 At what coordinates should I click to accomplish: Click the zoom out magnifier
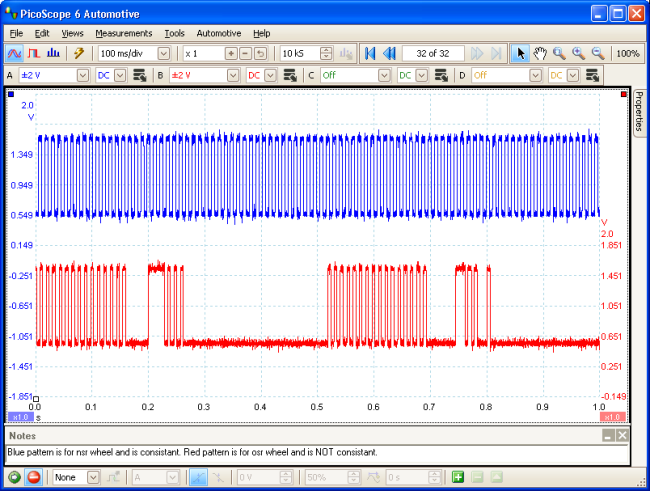[x=597, y=53]
